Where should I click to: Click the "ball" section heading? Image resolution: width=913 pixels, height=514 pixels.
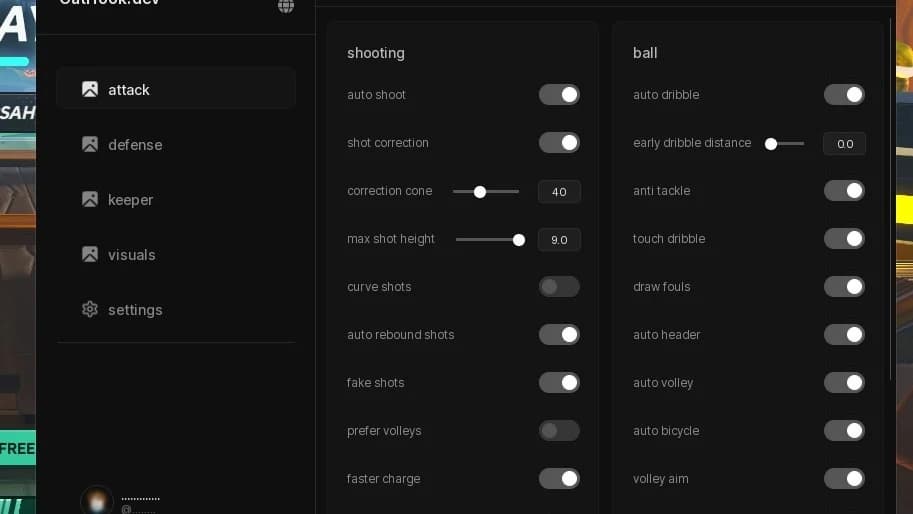[x=645, y=53]
